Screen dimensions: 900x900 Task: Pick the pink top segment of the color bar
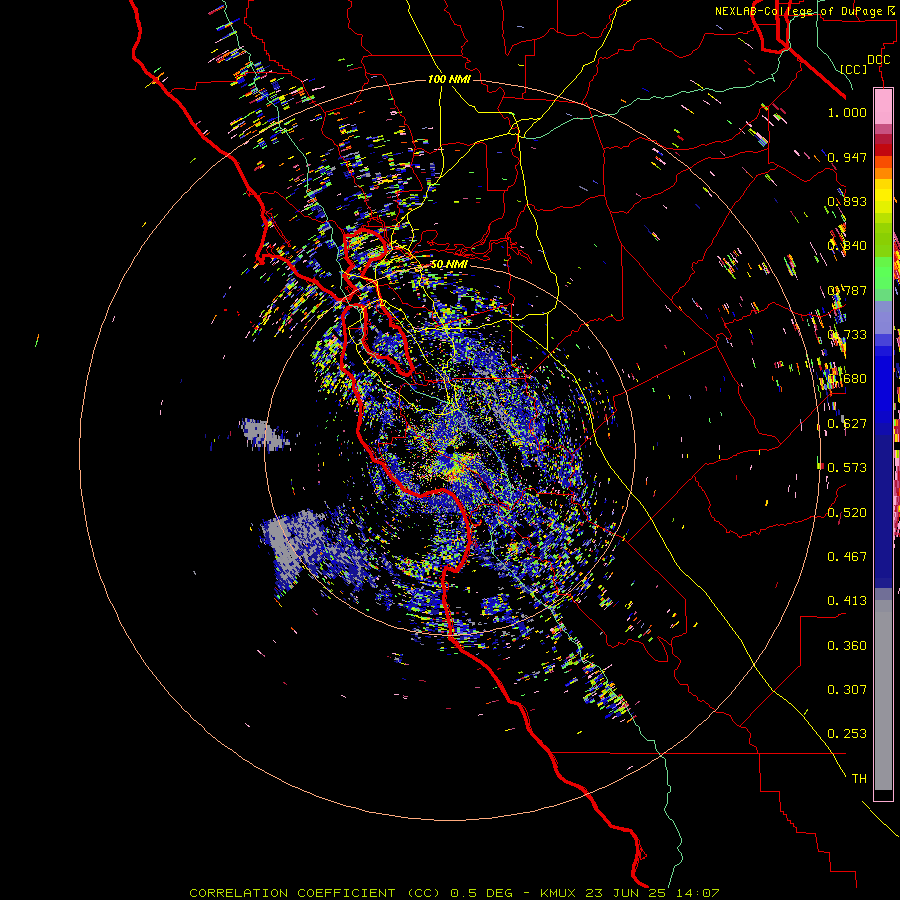883,106
